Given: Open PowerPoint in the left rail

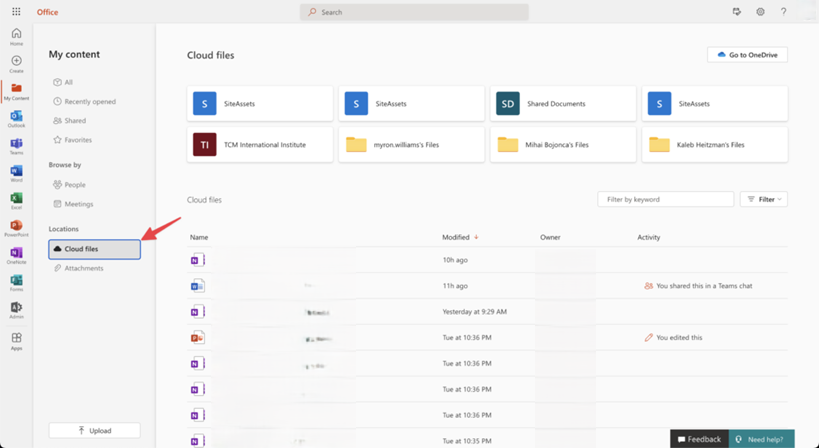Looking at the screenshot, I should pyautogui.click(x=16, y=228).
